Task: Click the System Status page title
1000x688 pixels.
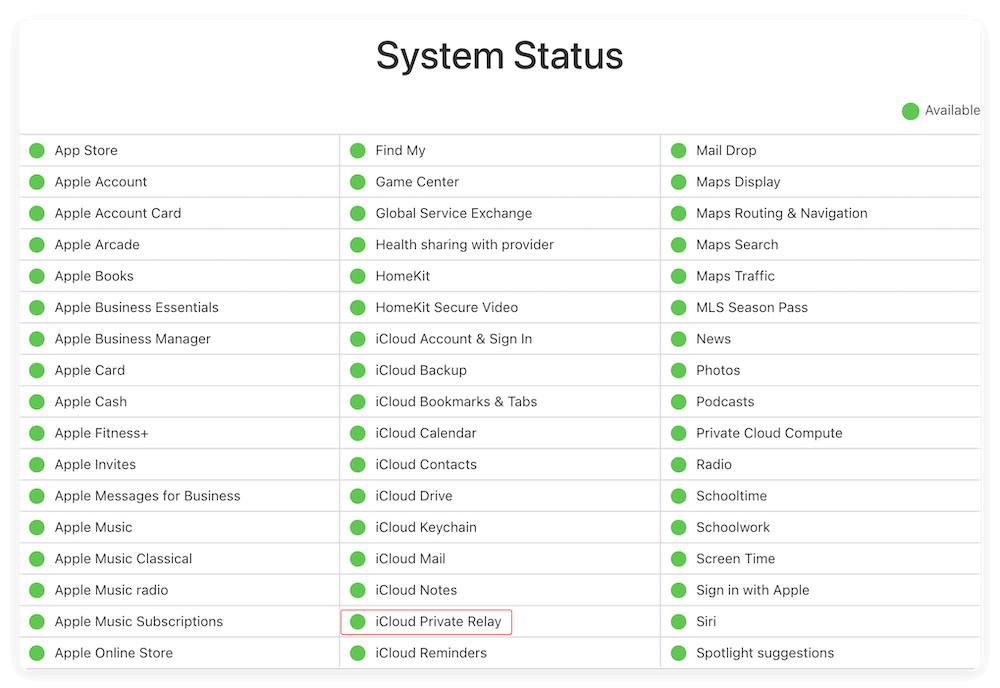Action: tap(500, 56)
